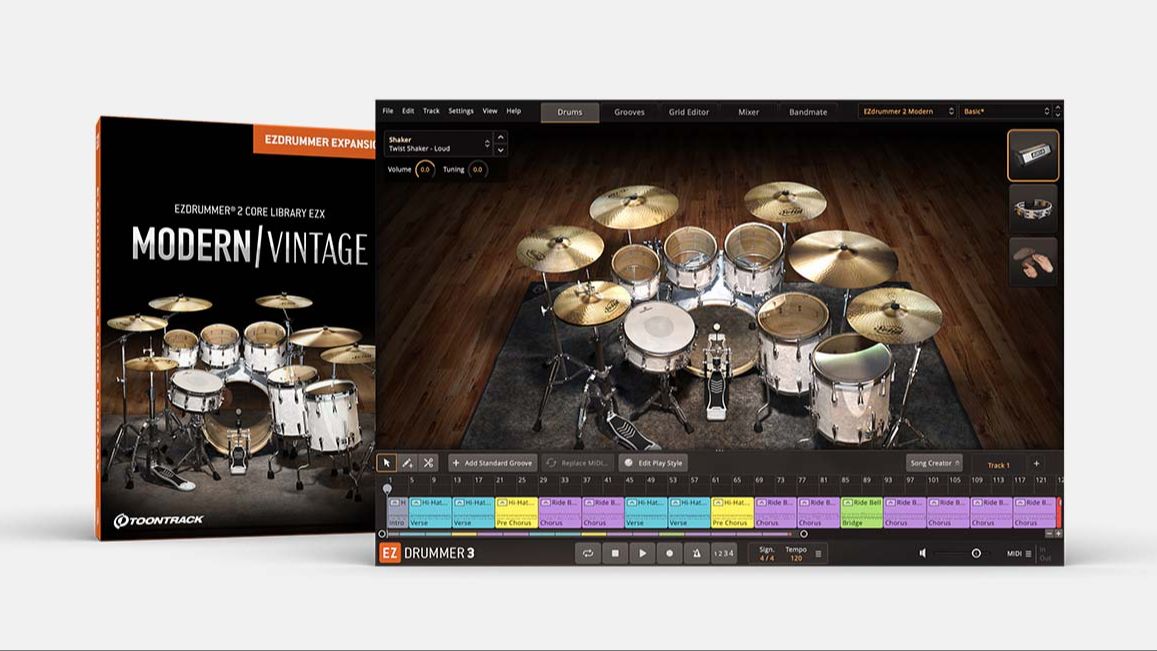Image resolution: width=1157 pixels, height=651 pixels.
Task: Open the Shaker instrument selection dropdown
Action: coord(438,144)
